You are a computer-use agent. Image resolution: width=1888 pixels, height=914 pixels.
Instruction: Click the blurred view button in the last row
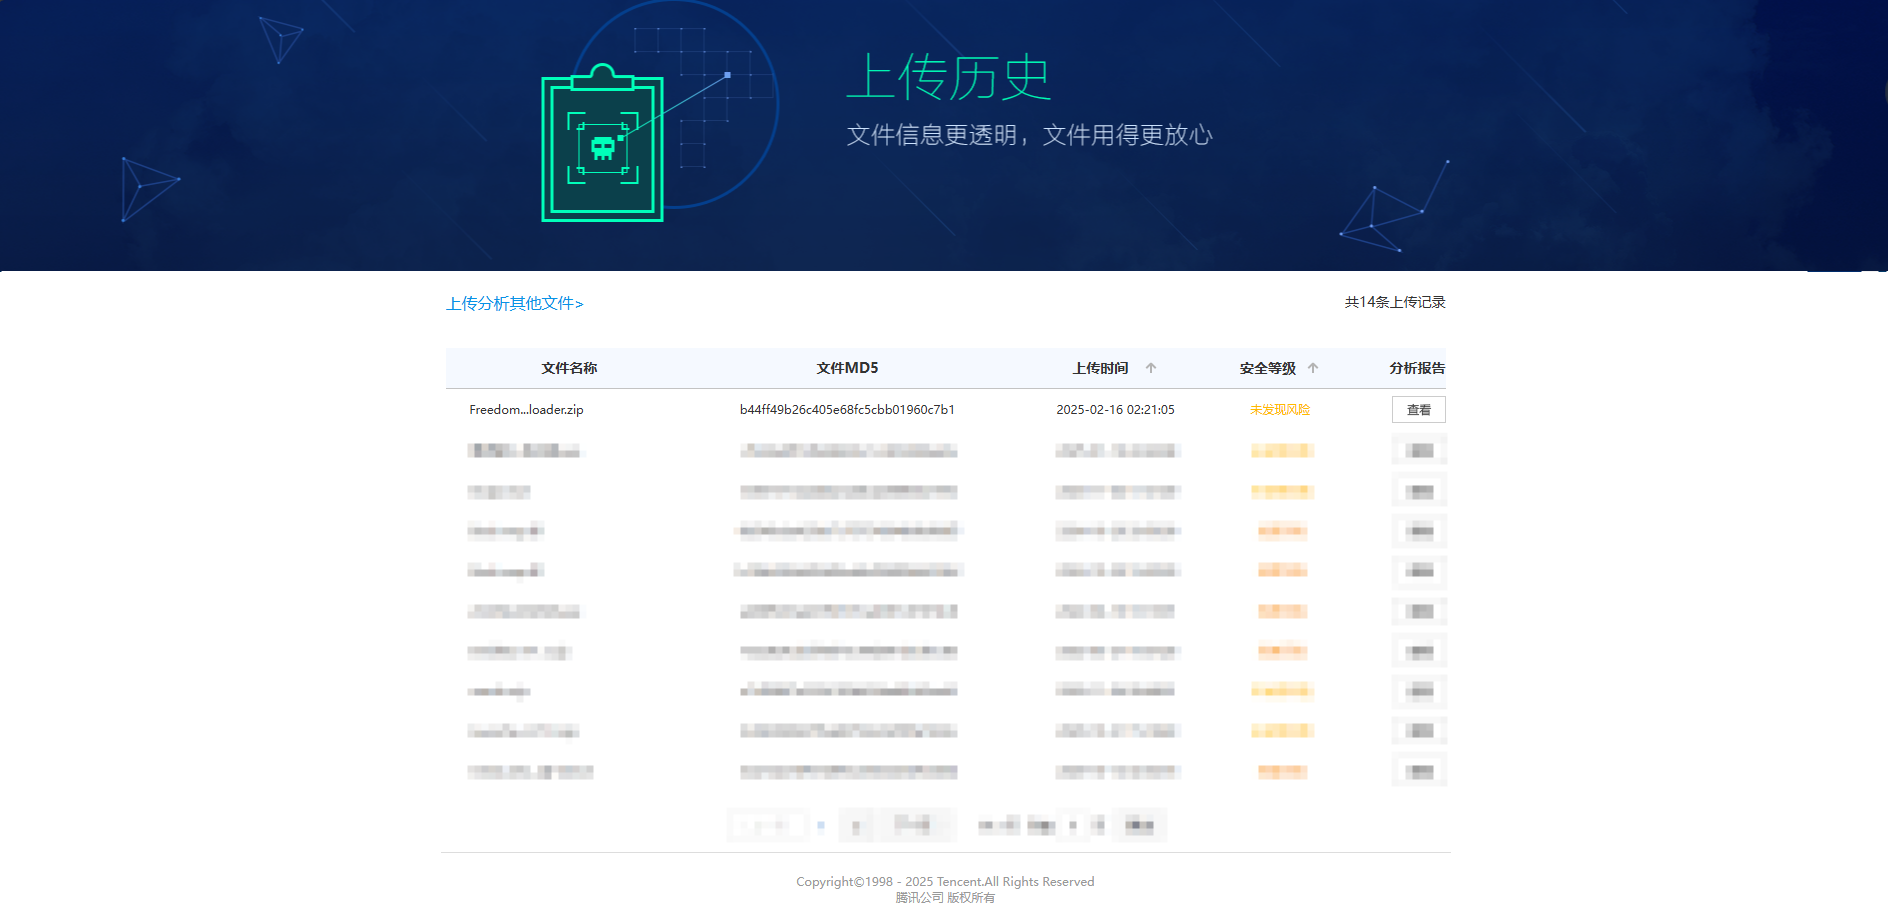click(x=1419, y=771)
